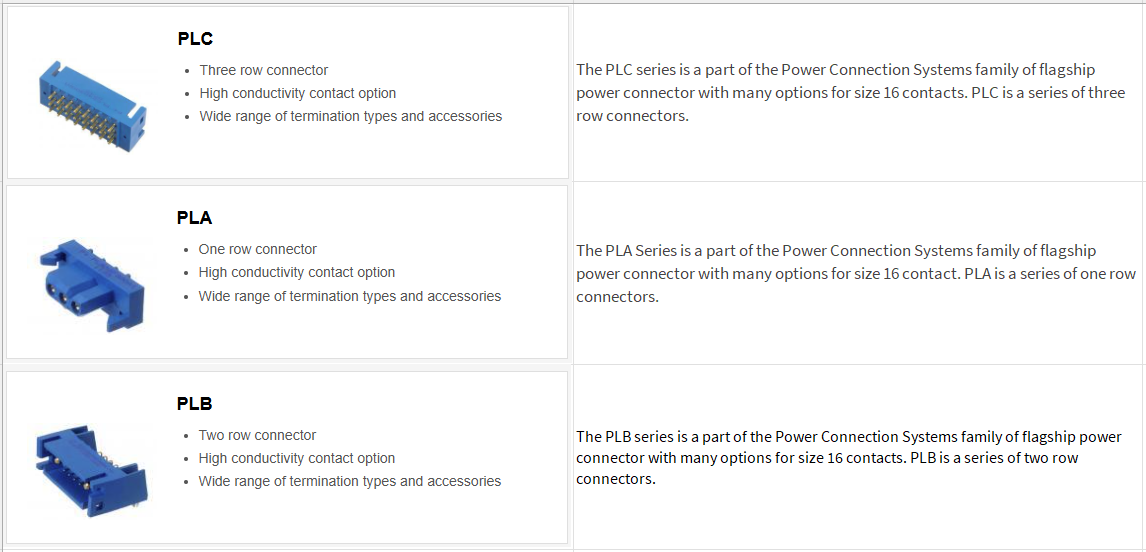Image resolution: width=1146 pixels, height=552 pixels.
Task: Click PLB's 'Wide range of termination types' bullet
Action: (x=349, y=481)
